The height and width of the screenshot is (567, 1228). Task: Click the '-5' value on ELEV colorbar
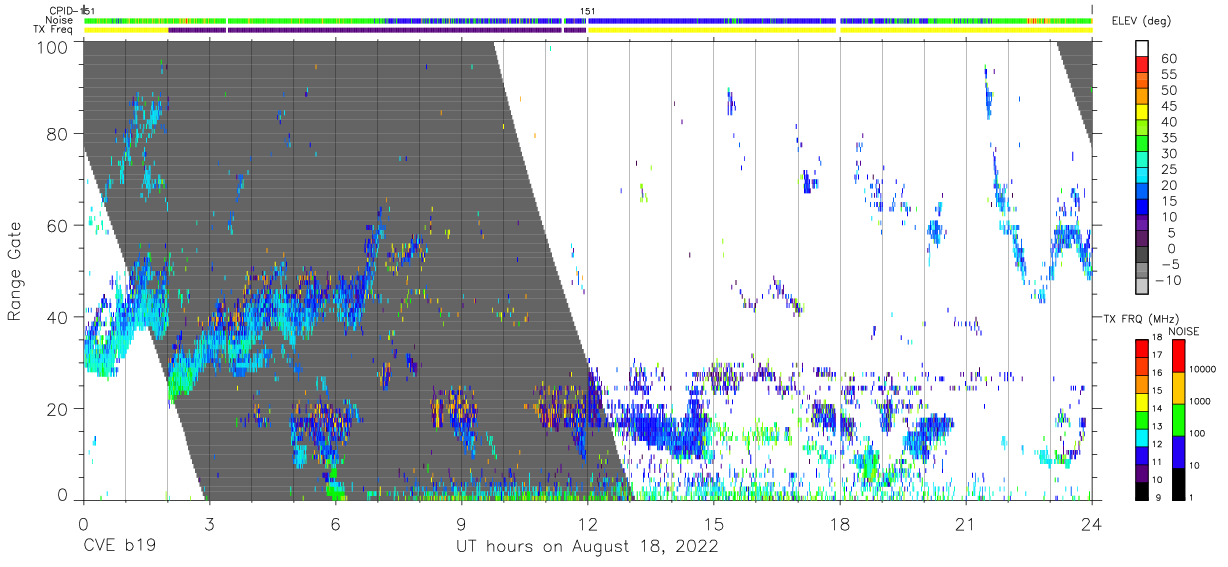[1169, 264]
